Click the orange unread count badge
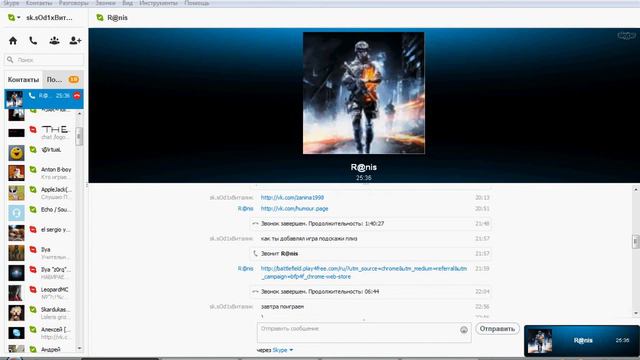This screenshot has width=640, height=360. point(74,80)
